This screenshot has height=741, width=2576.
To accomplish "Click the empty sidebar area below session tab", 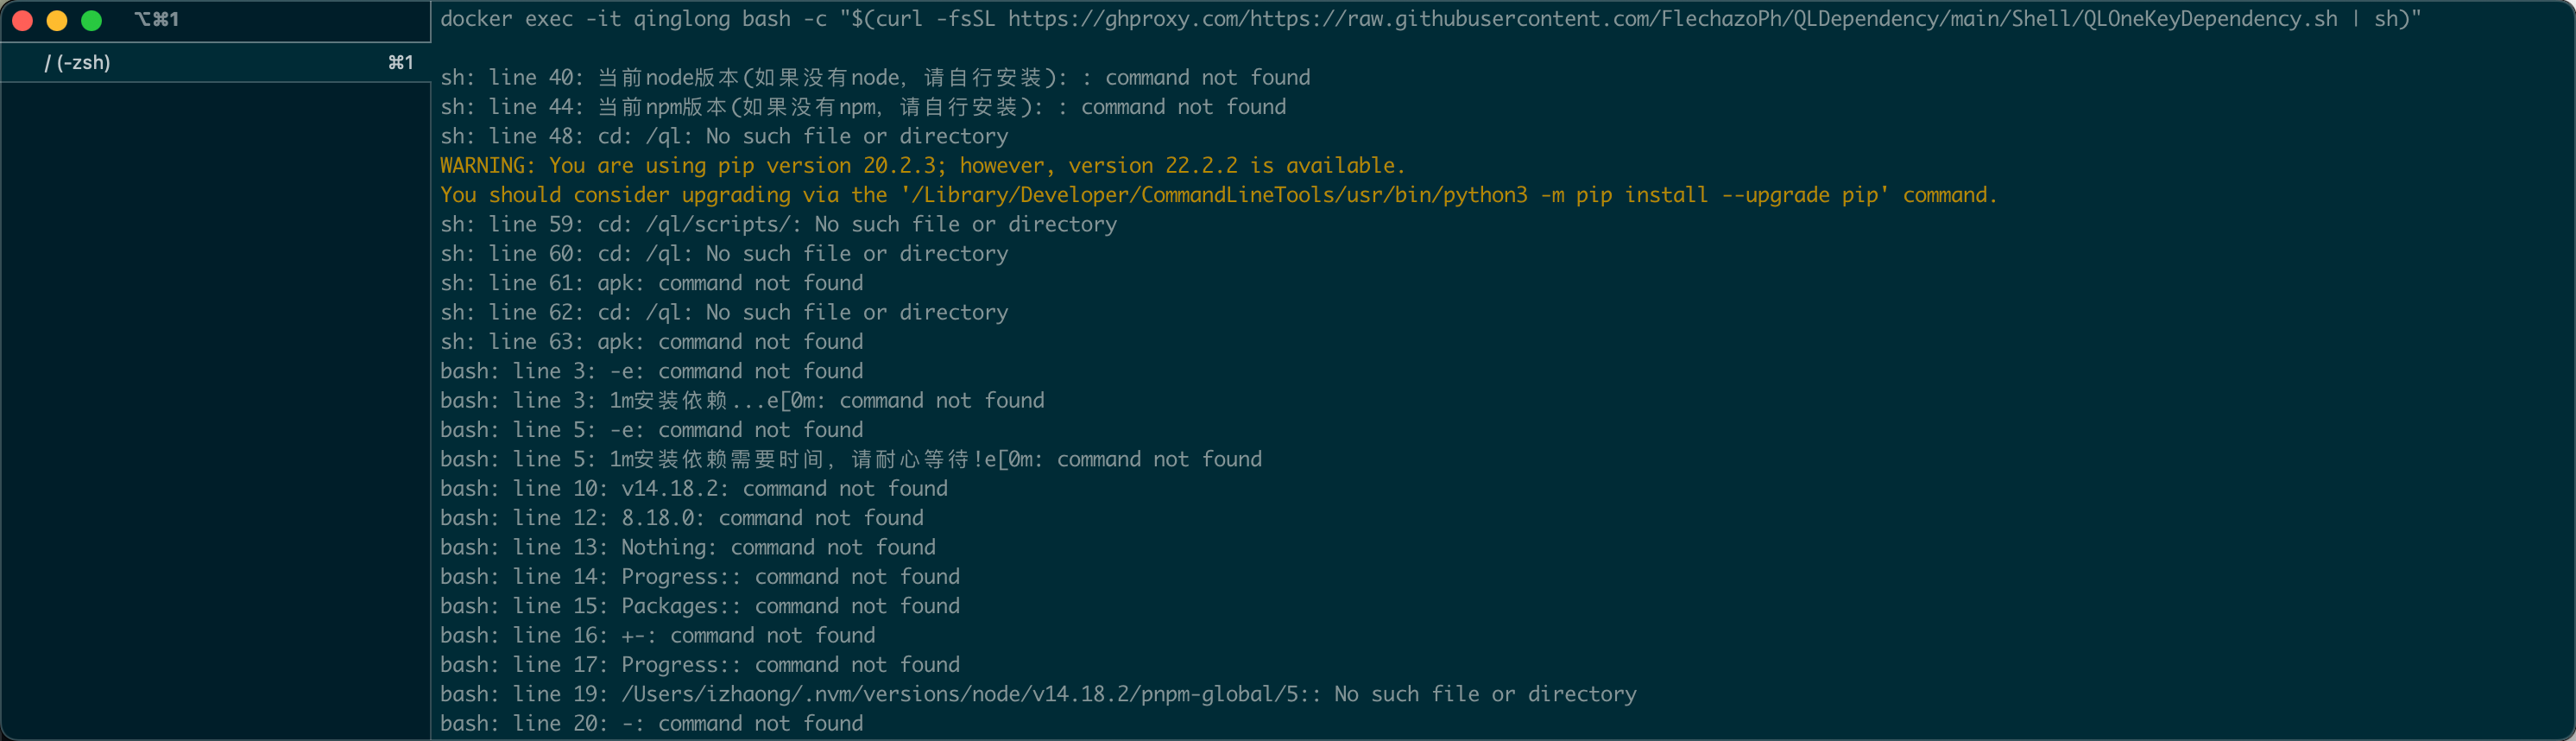I will click(215, 400).
